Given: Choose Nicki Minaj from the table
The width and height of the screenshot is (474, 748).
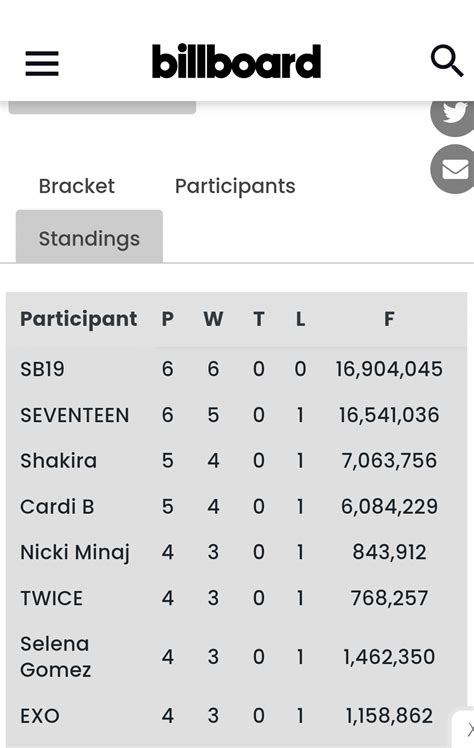Looking at the screenshot, I should (74, 553).
